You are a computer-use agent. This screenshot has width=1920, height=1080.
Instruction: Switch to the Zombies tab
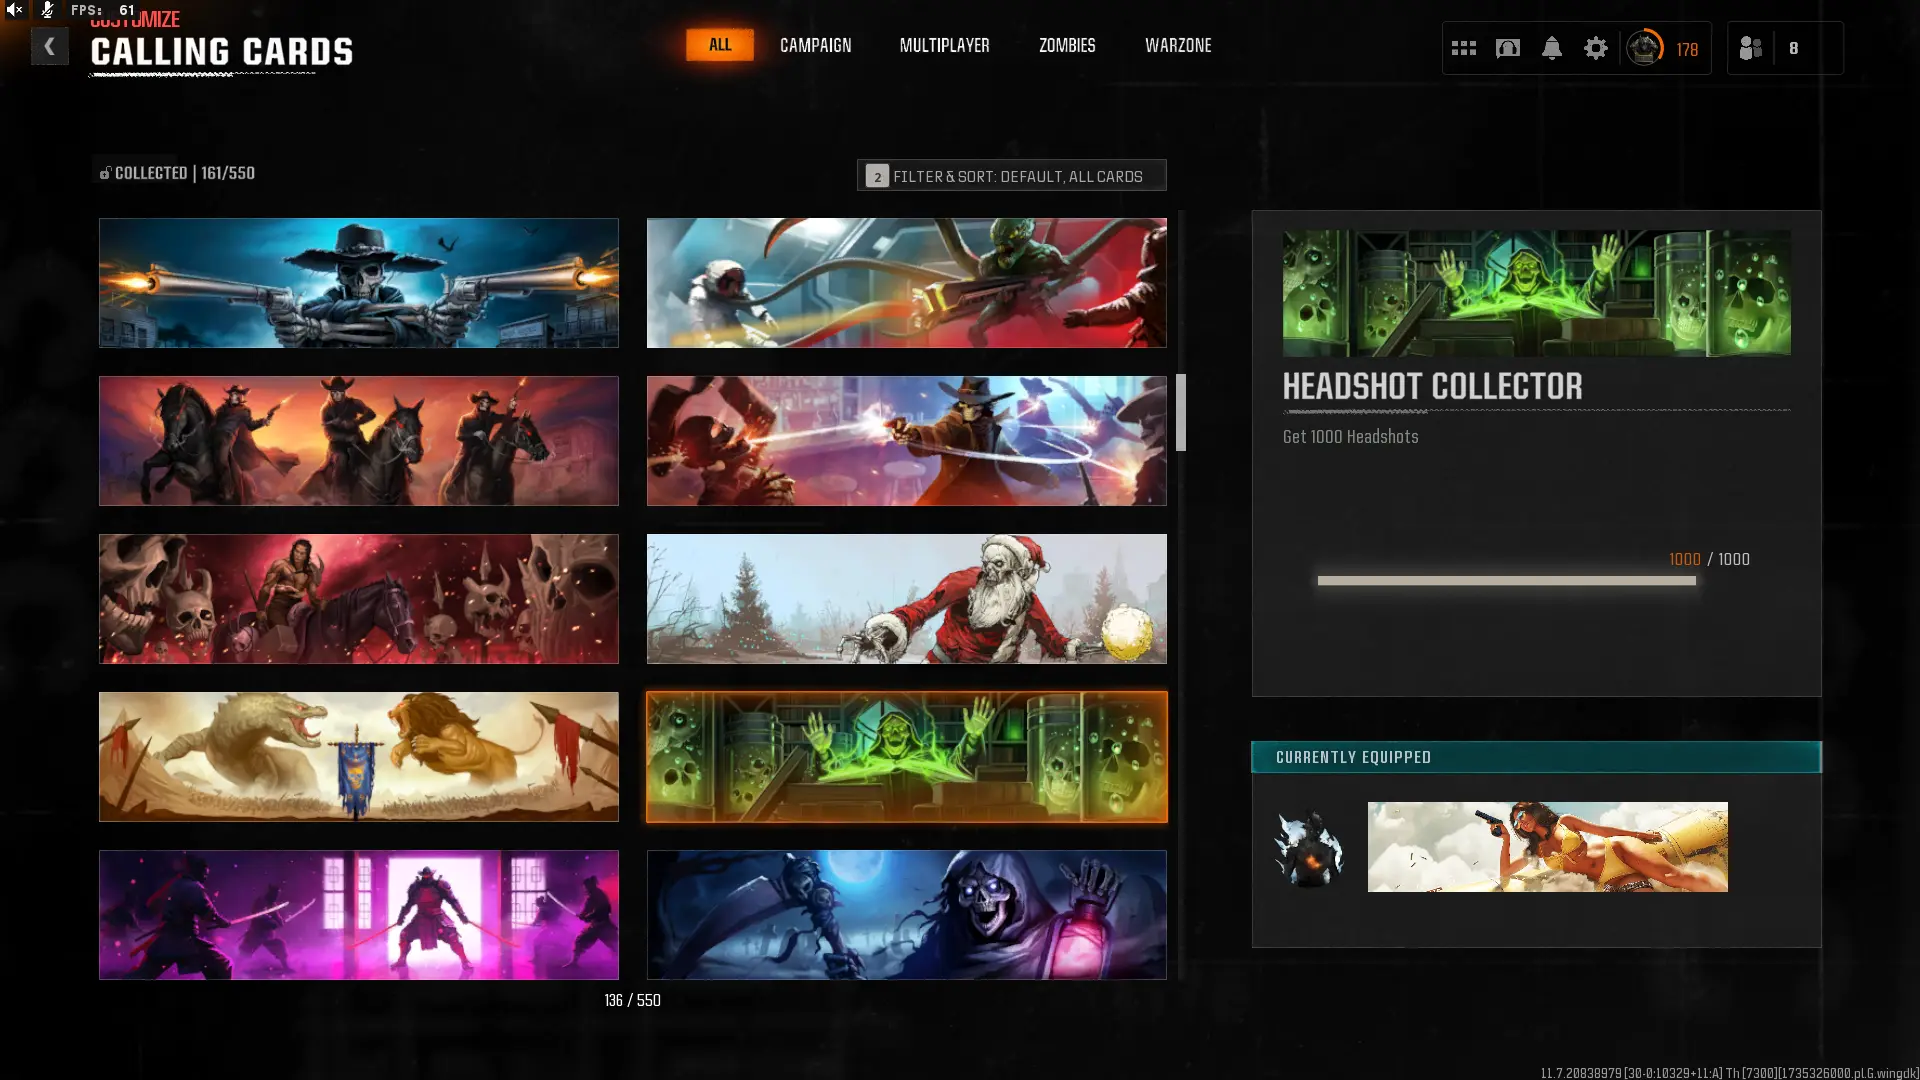point(1066,45)
